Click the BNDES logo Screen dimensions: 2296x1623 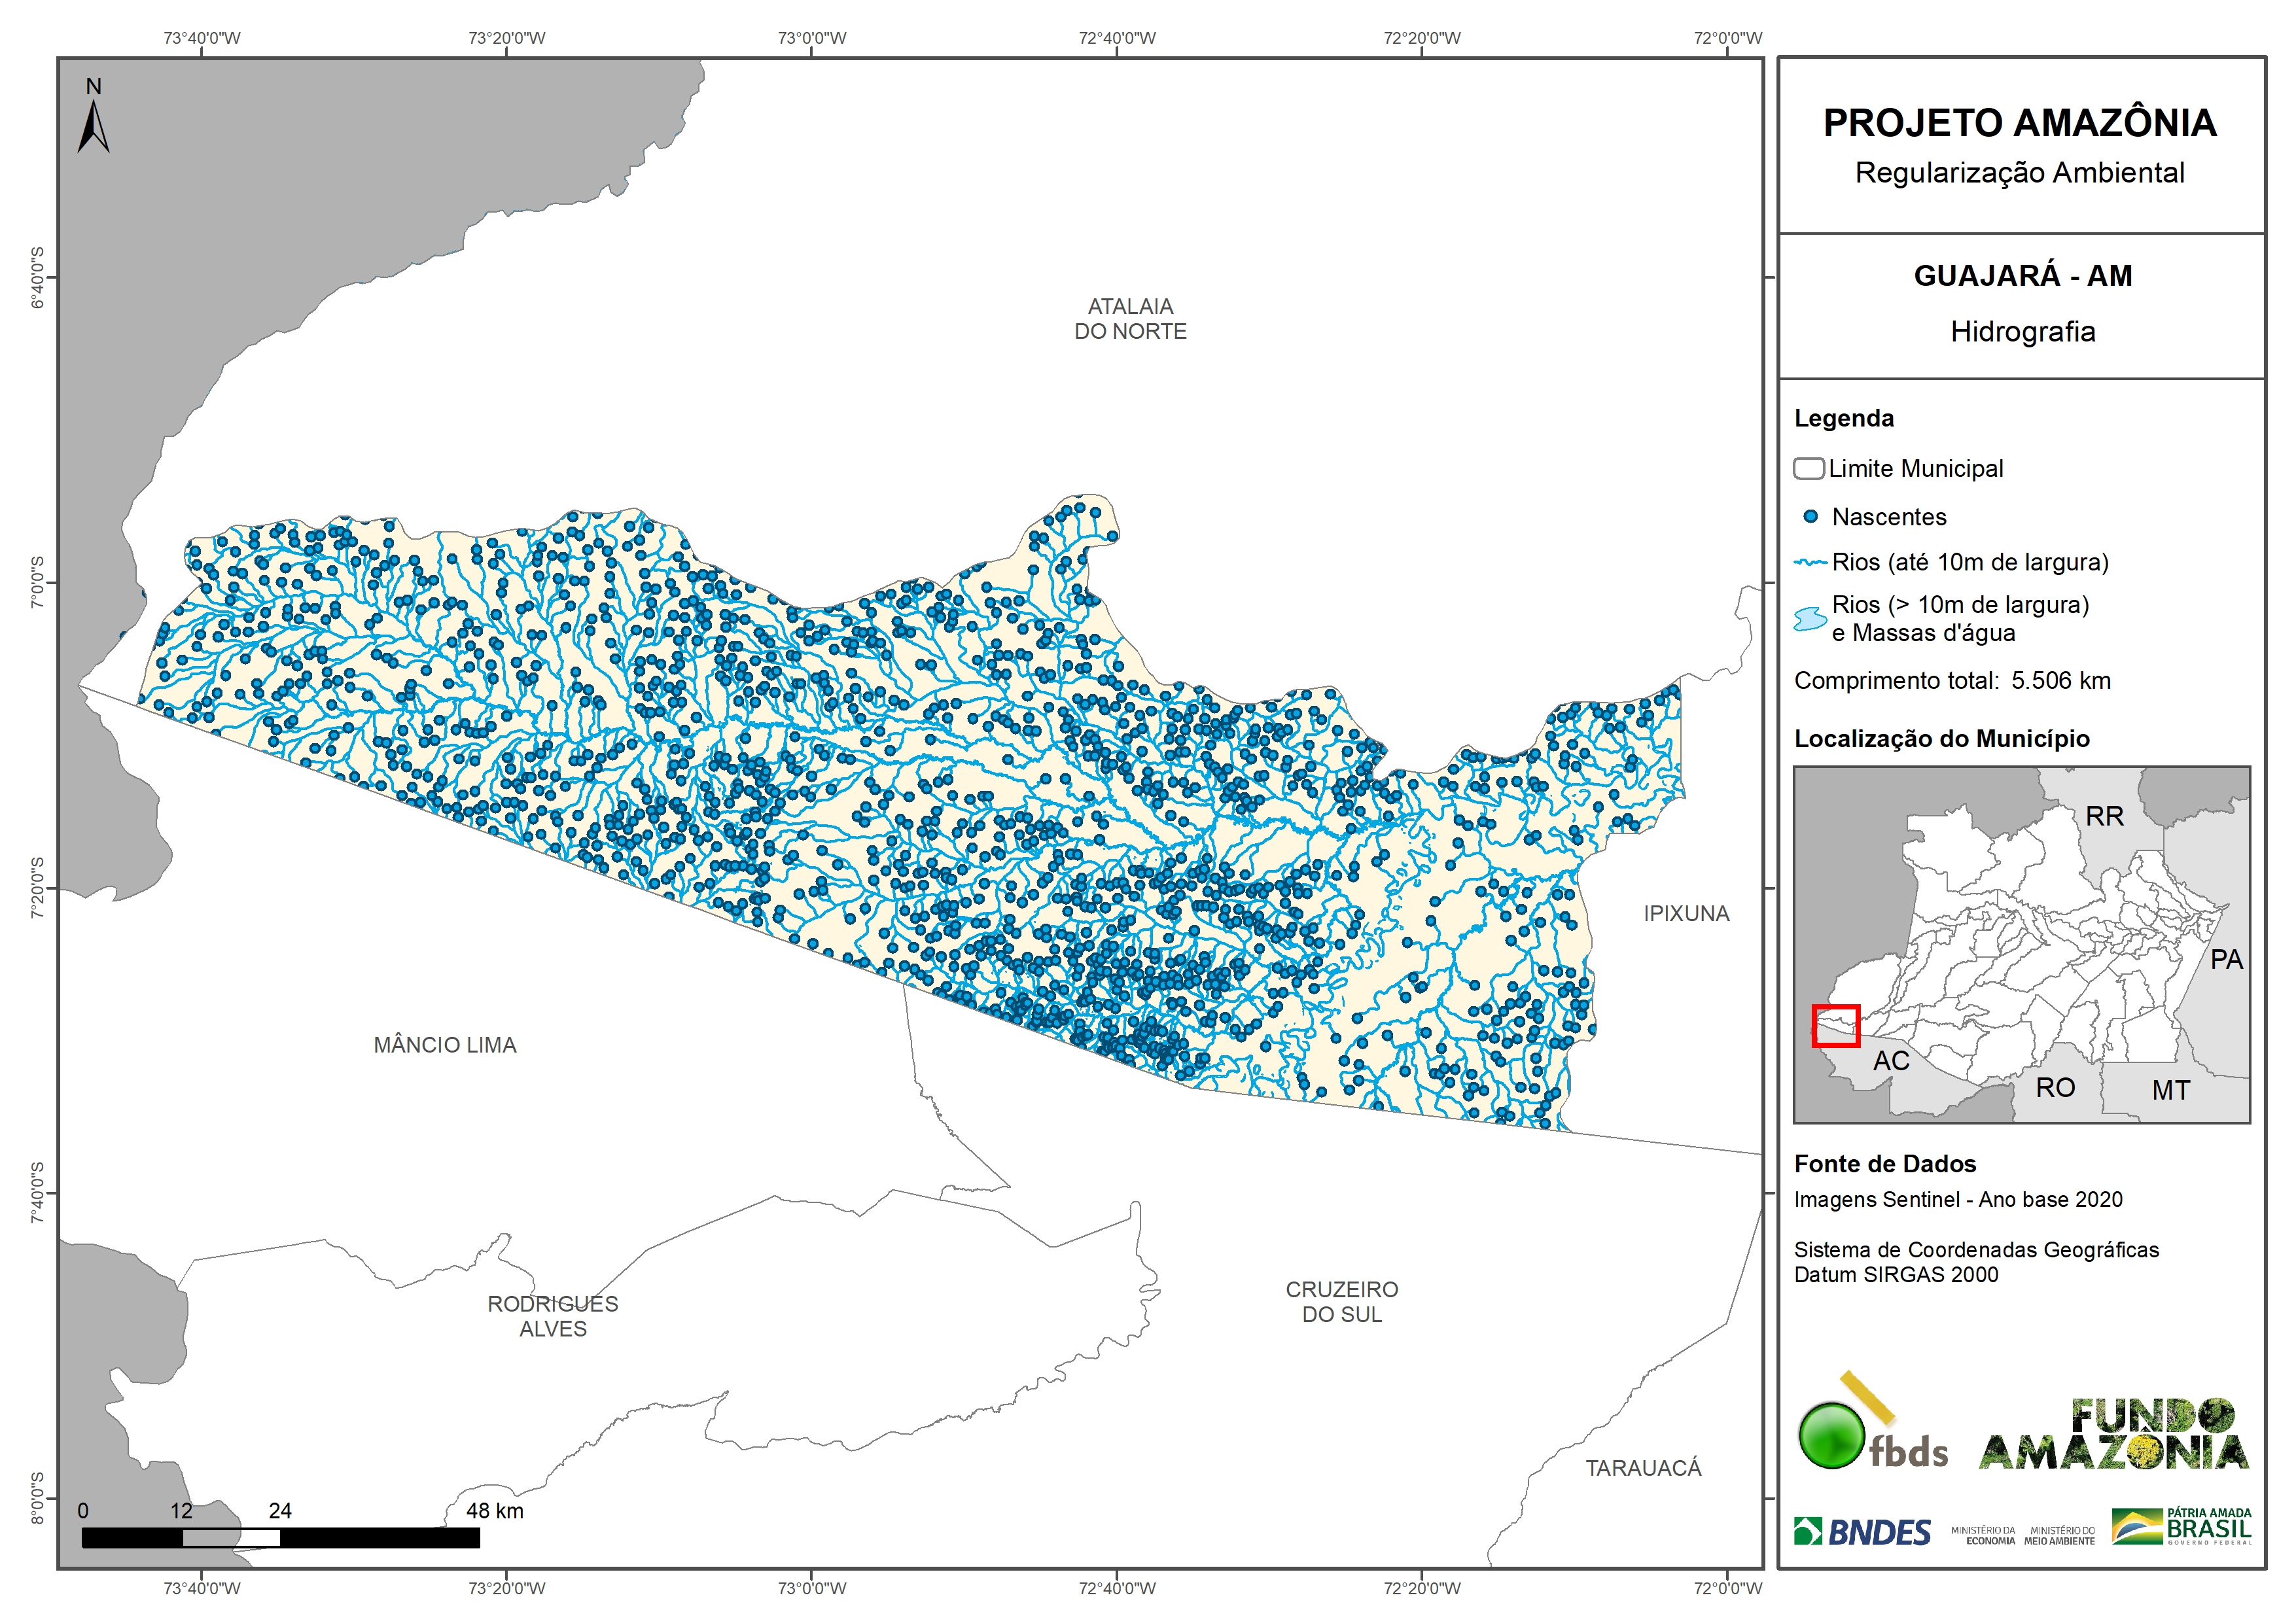(x=1862, y=1532)
